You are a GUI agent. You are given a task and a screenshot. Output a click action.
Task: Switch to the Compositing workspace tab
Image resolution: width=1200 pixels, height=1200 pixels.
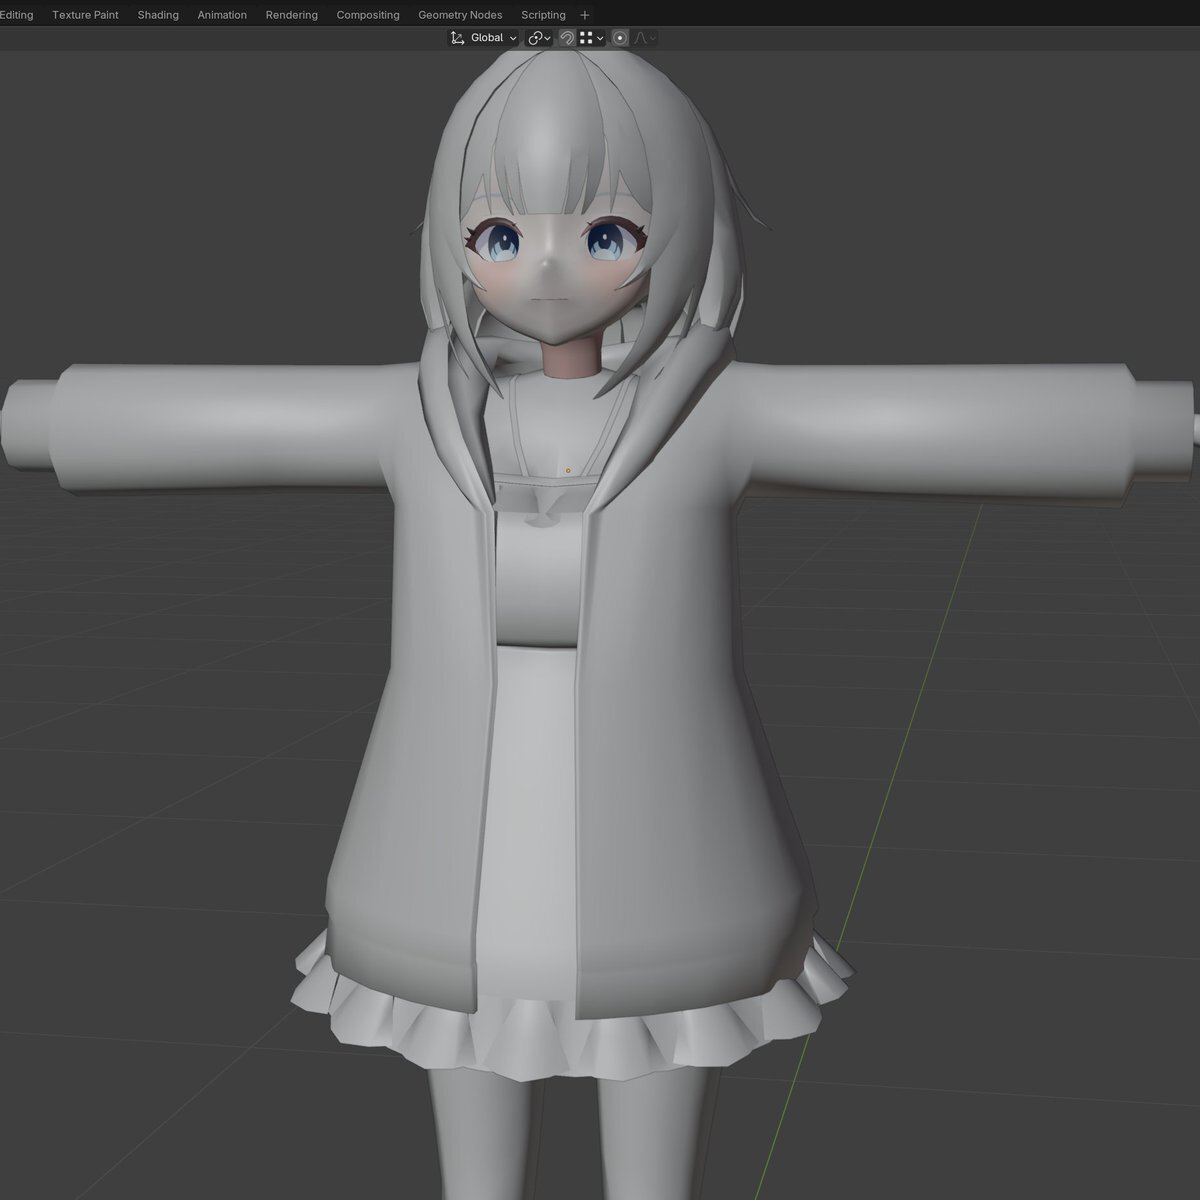tap(368, 15)
